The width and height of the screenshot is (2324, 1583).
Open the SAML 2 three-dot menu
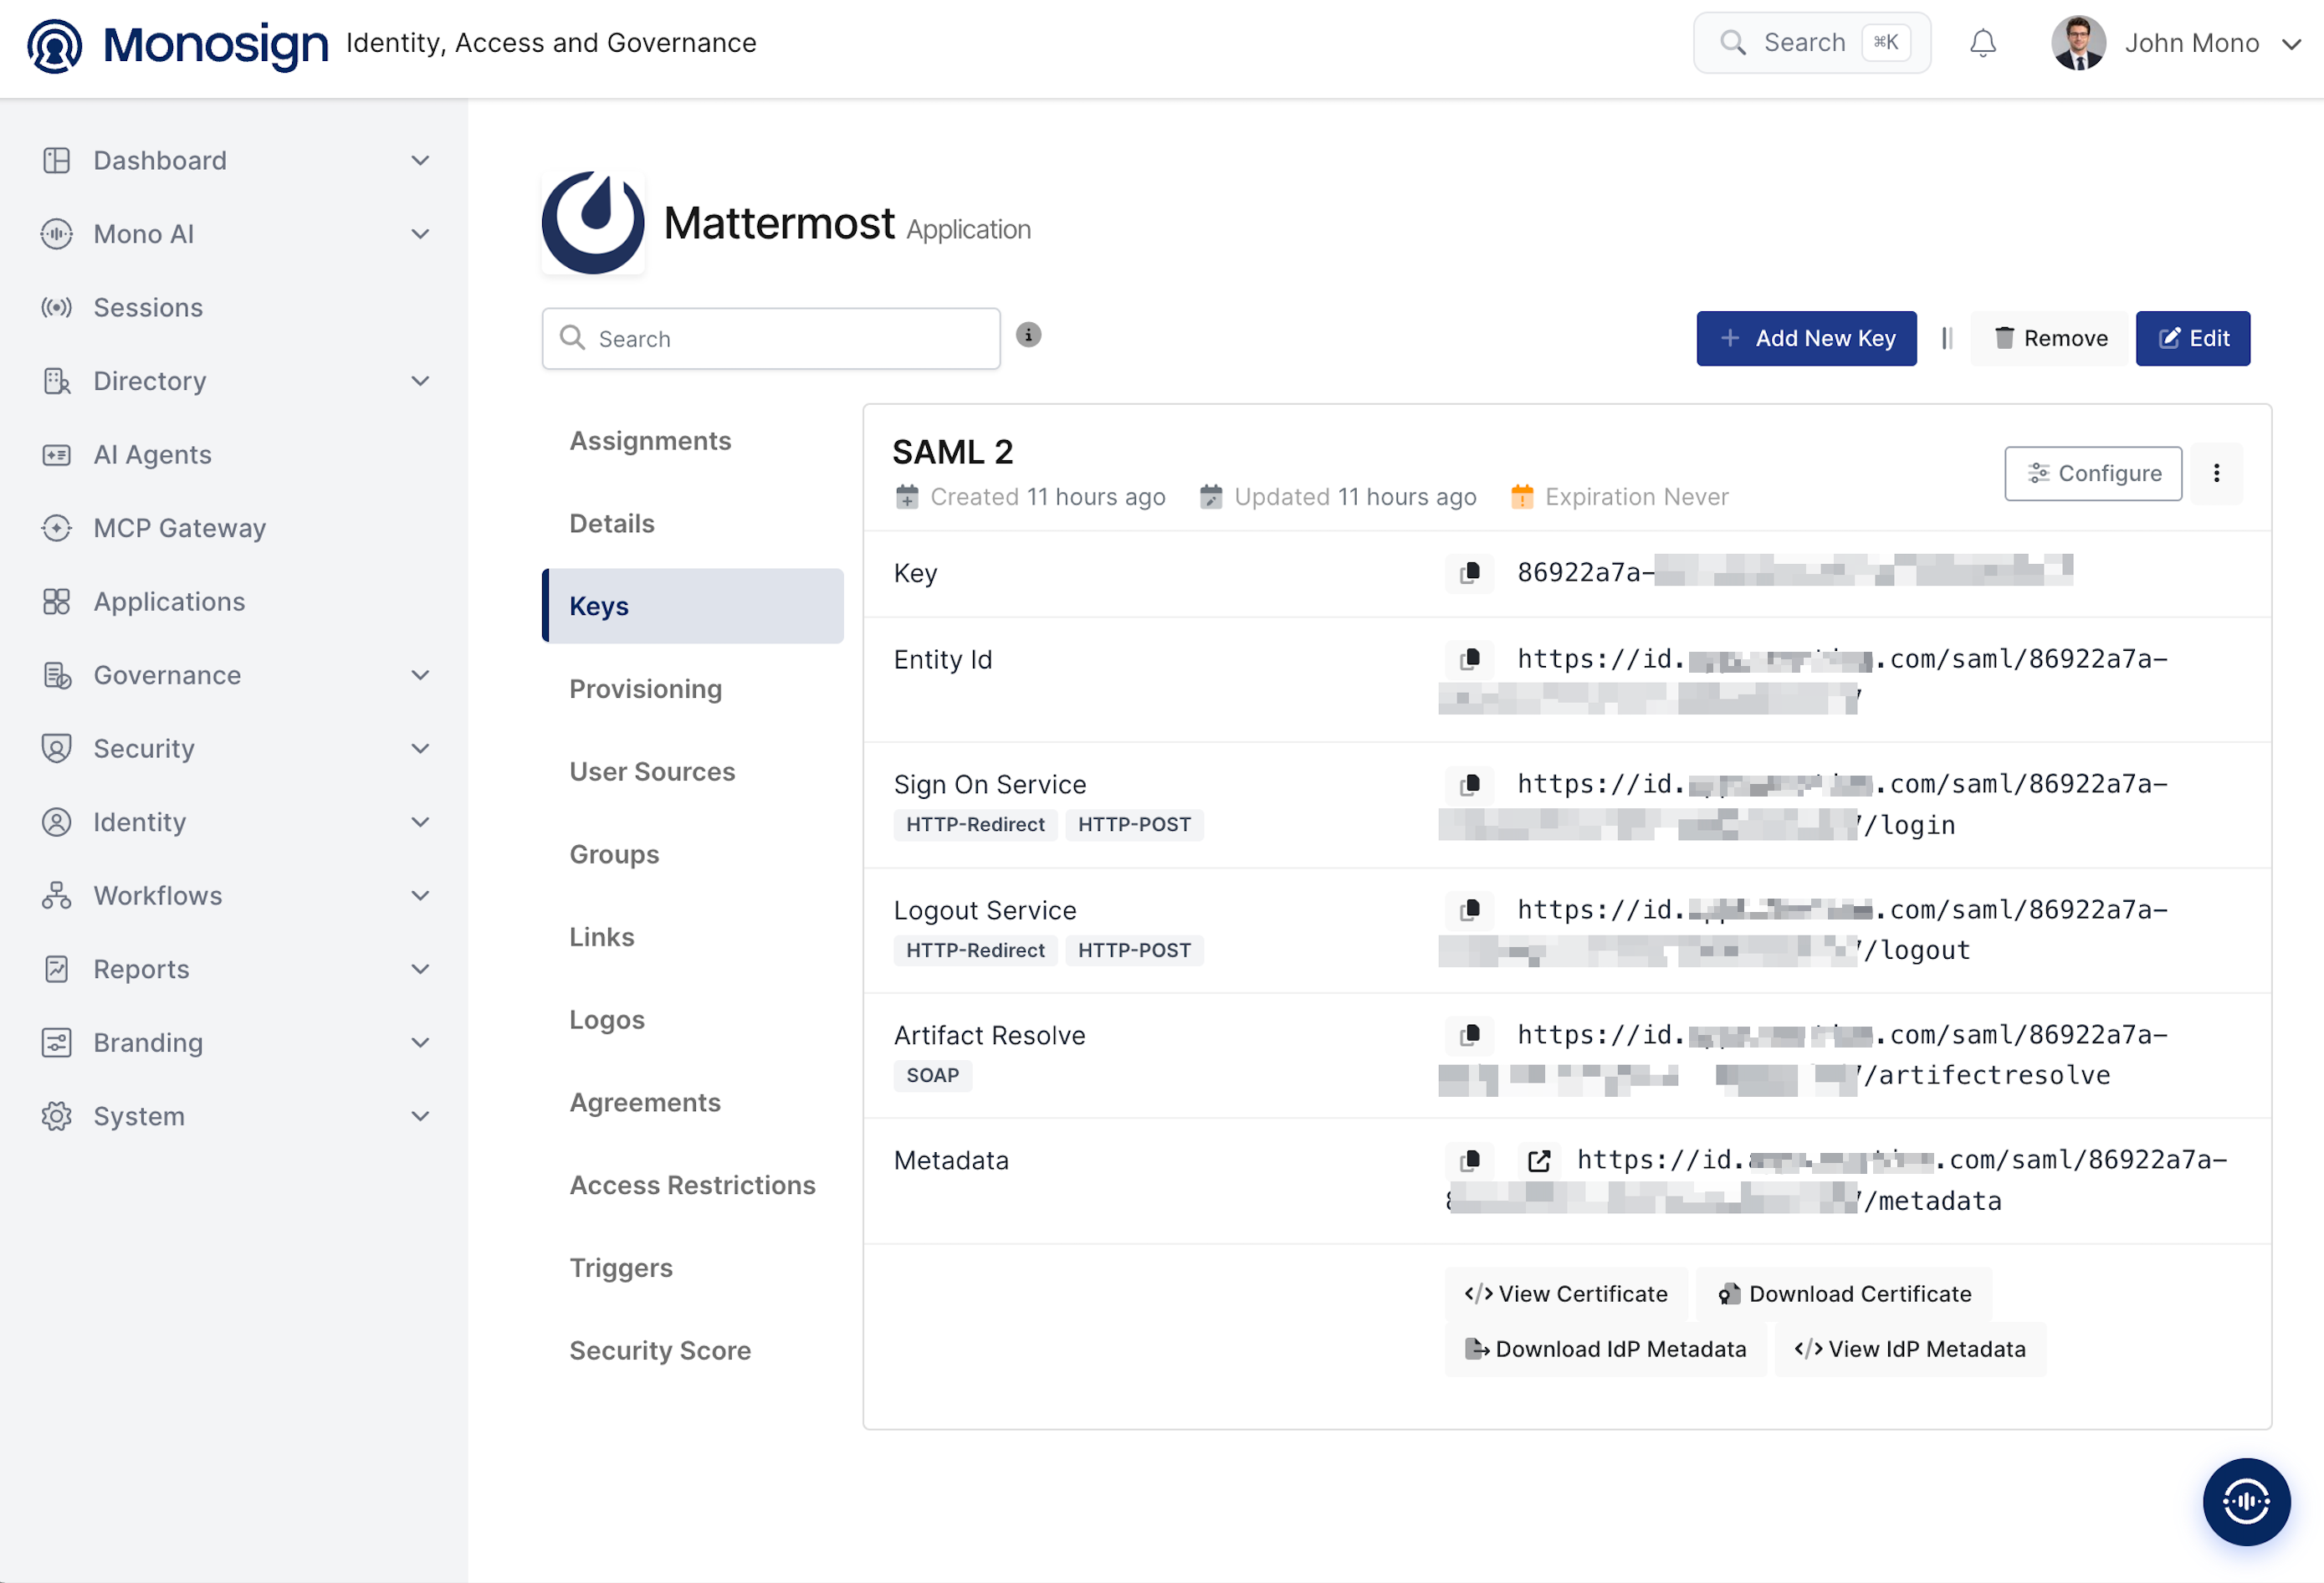[x=2217, y=473]
